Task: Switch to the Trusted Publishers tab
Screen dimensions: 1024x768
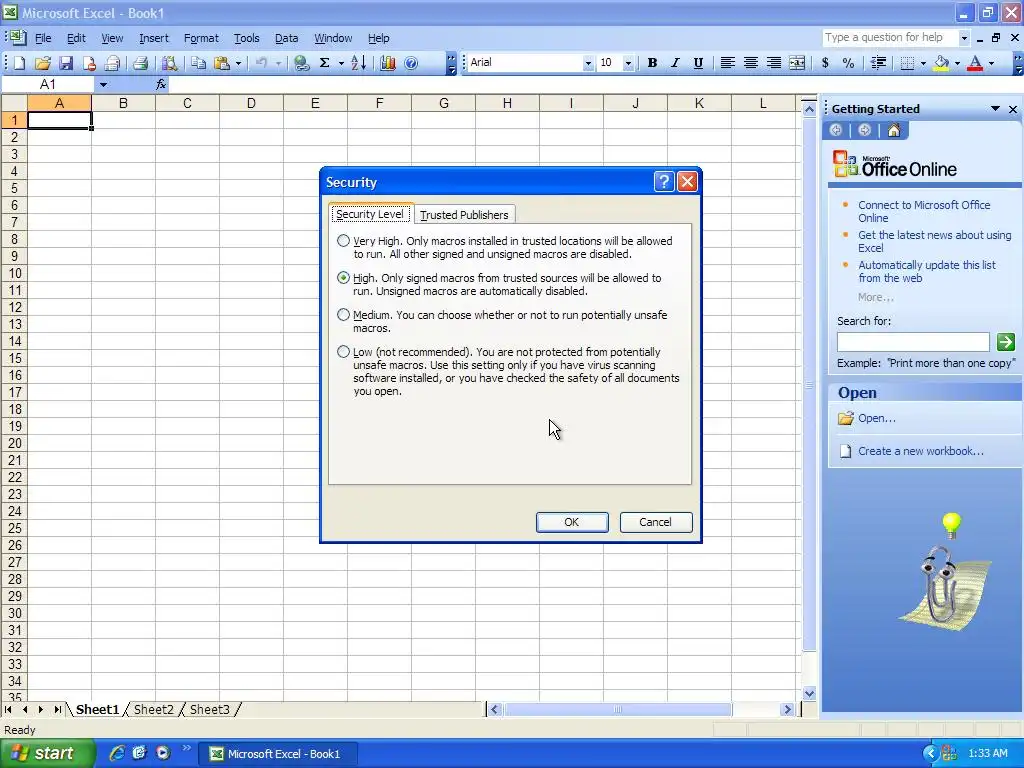Action: point(464,215)
